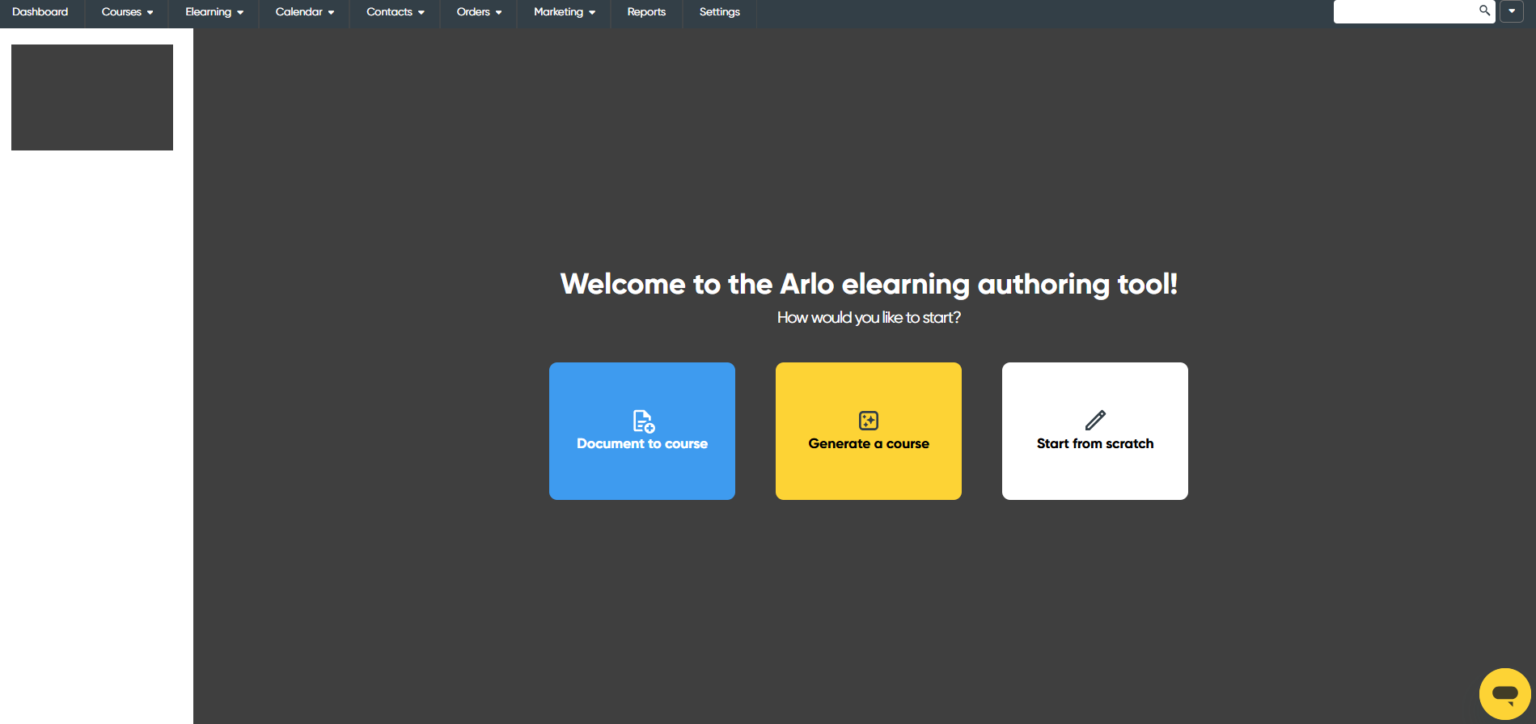Viewport: 1536px width, 724px height.
Task: Click the search magnifier icon
Action: (1484, 11)
